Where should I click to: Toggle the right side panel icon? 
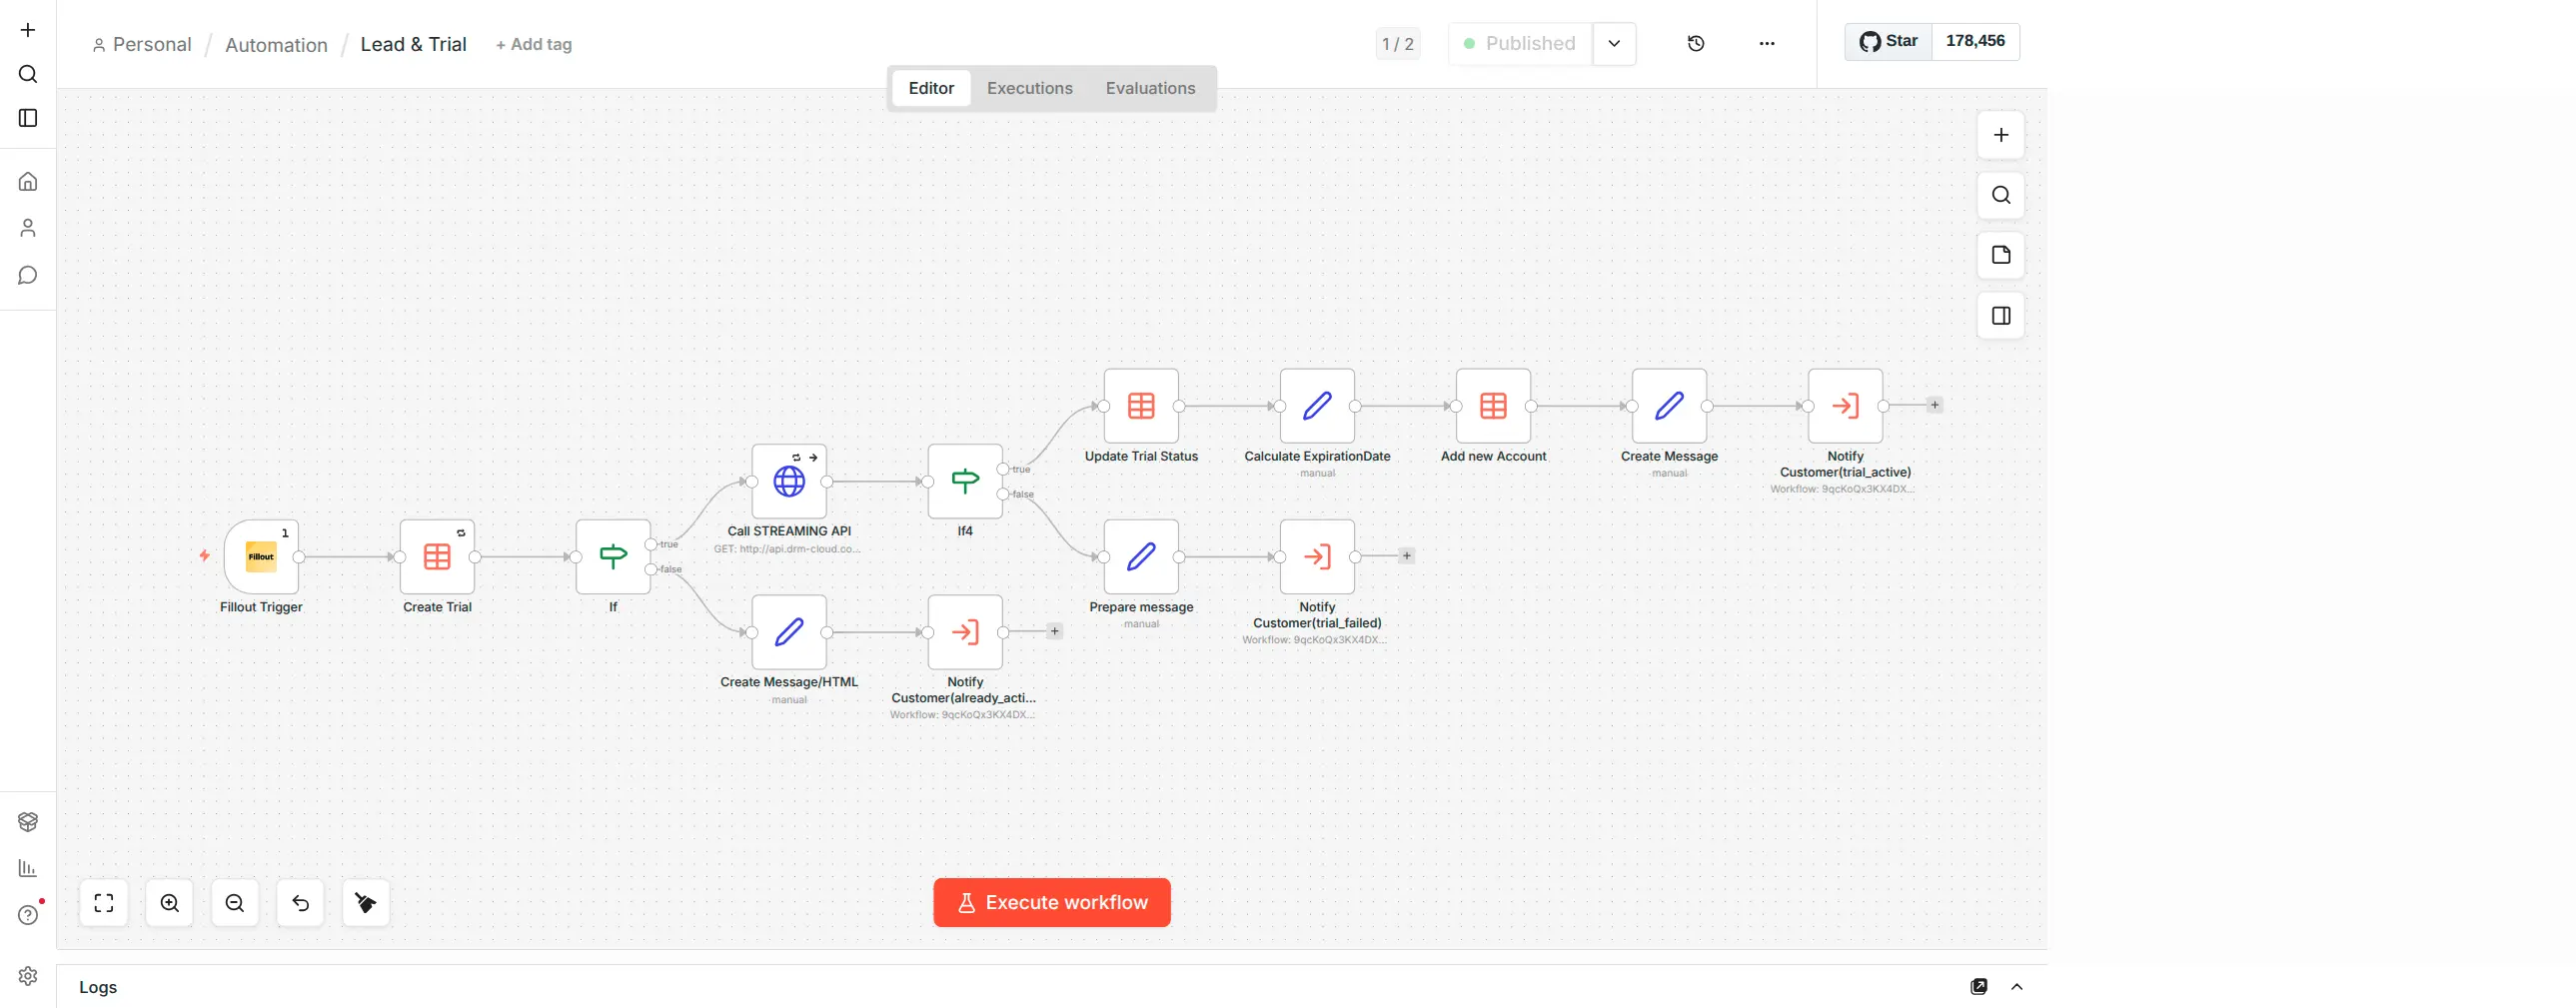pos(2001,316)
